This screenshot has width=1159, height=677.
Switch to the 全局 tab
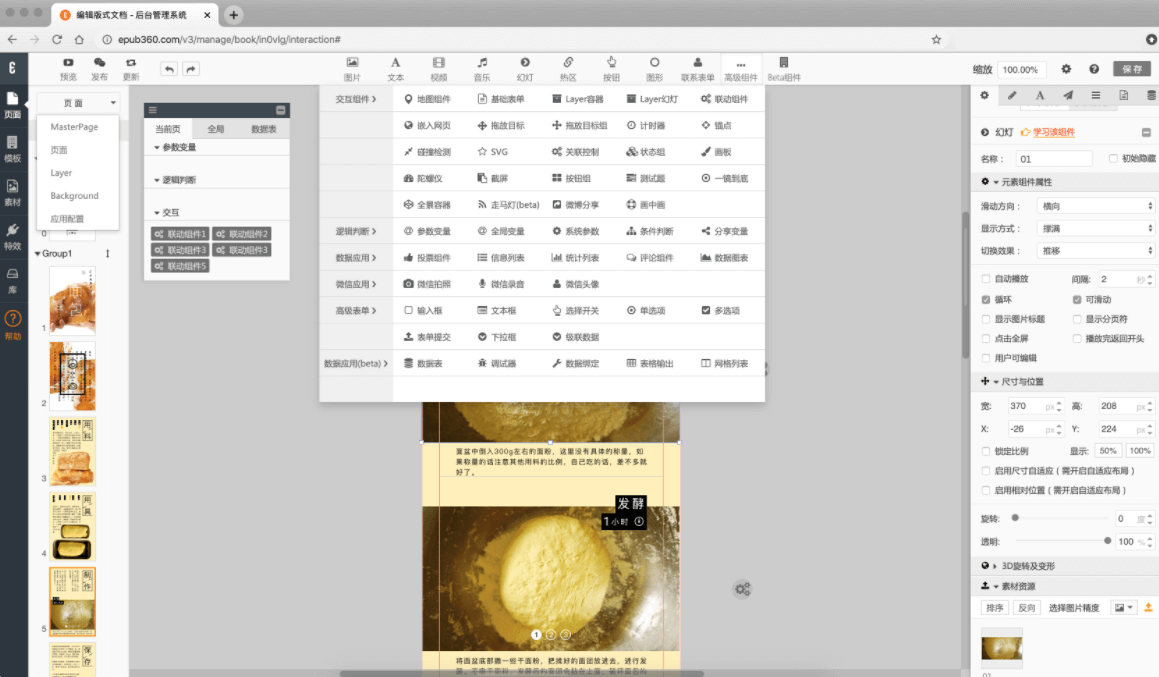(x=216, y=129)
